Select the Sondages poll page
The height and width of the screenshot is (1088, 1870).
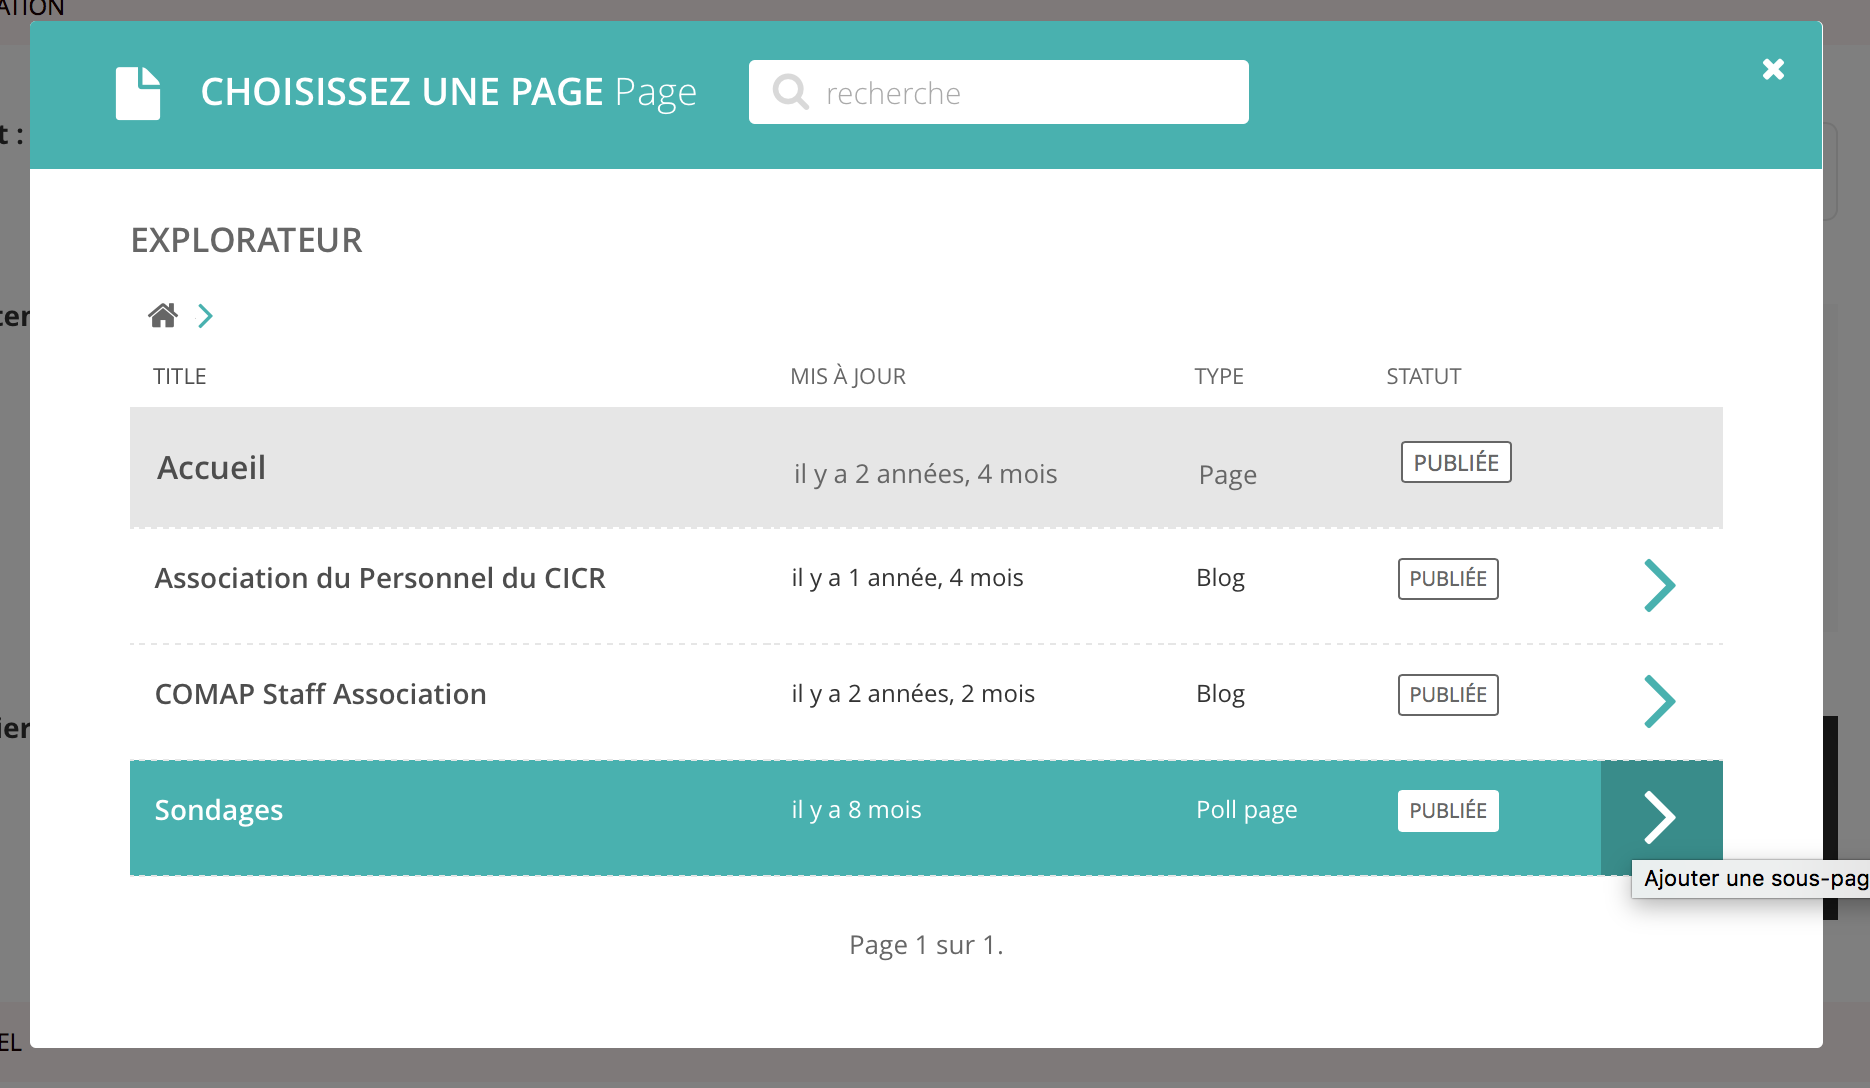[219, 811]
